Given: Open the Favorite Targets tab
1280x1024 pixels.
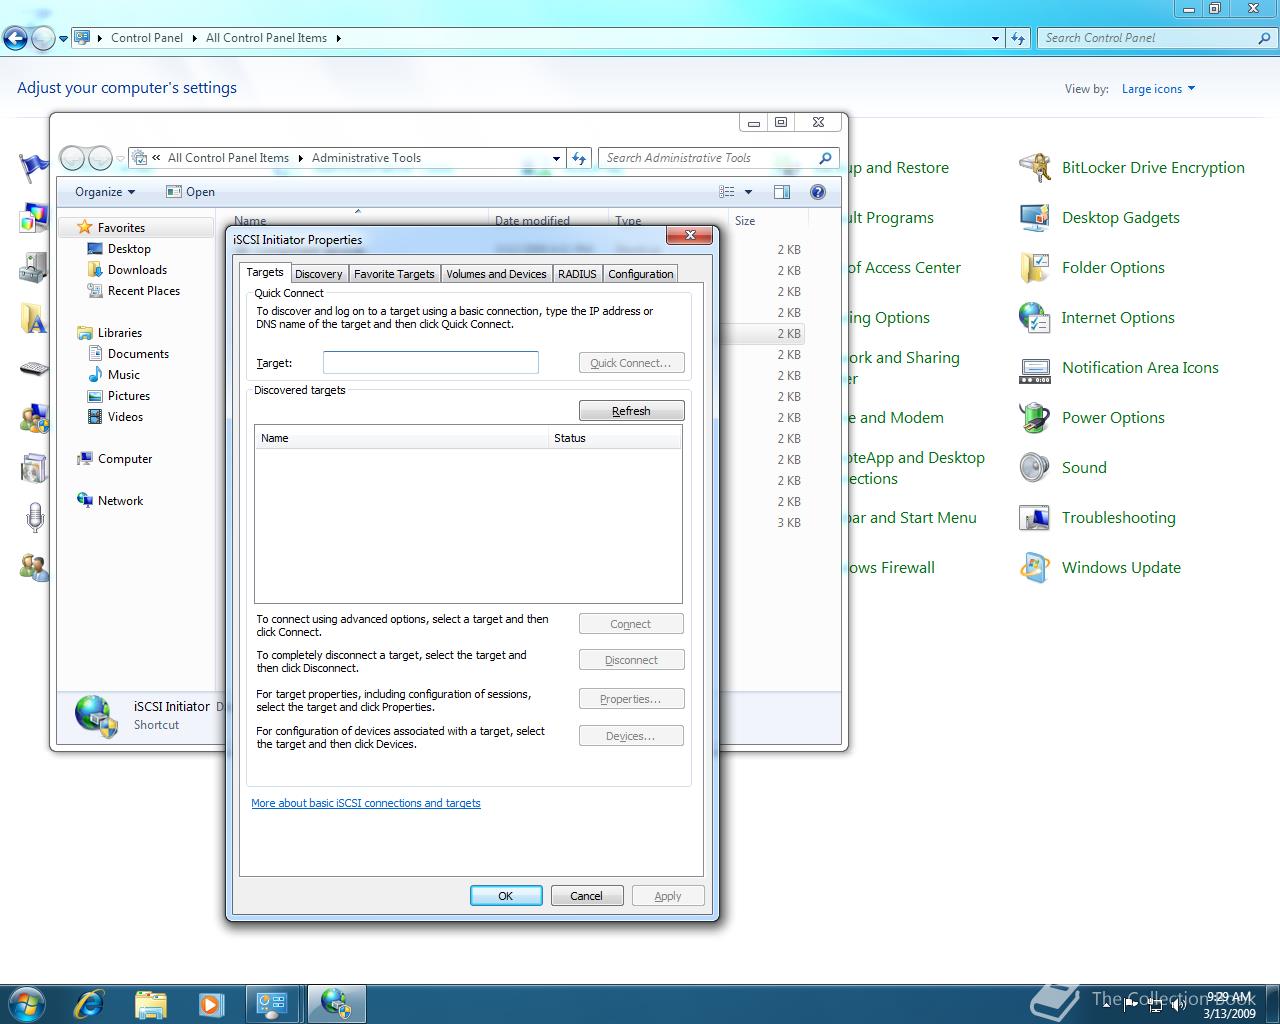Looking at the screenshot, I should (394, 274).
